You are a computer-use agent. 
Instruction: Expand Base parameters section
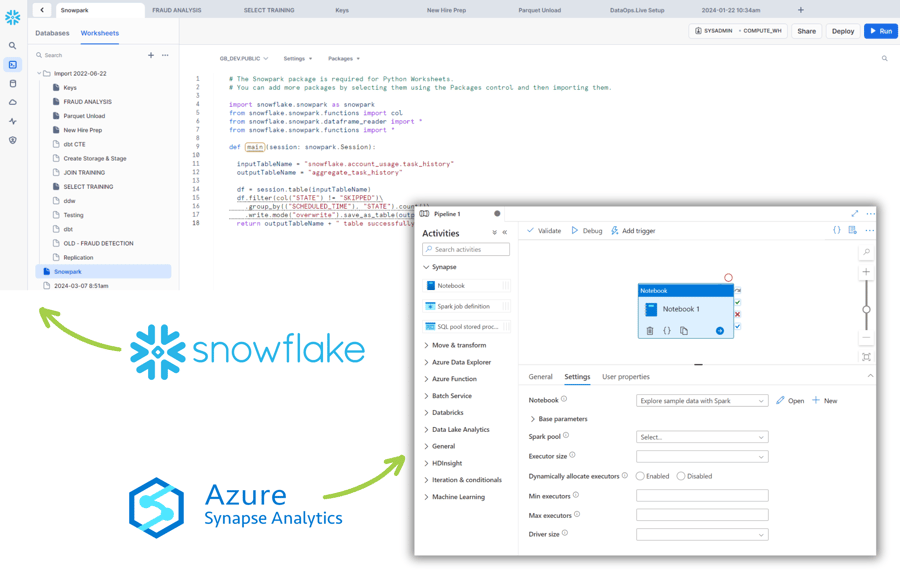533,419
